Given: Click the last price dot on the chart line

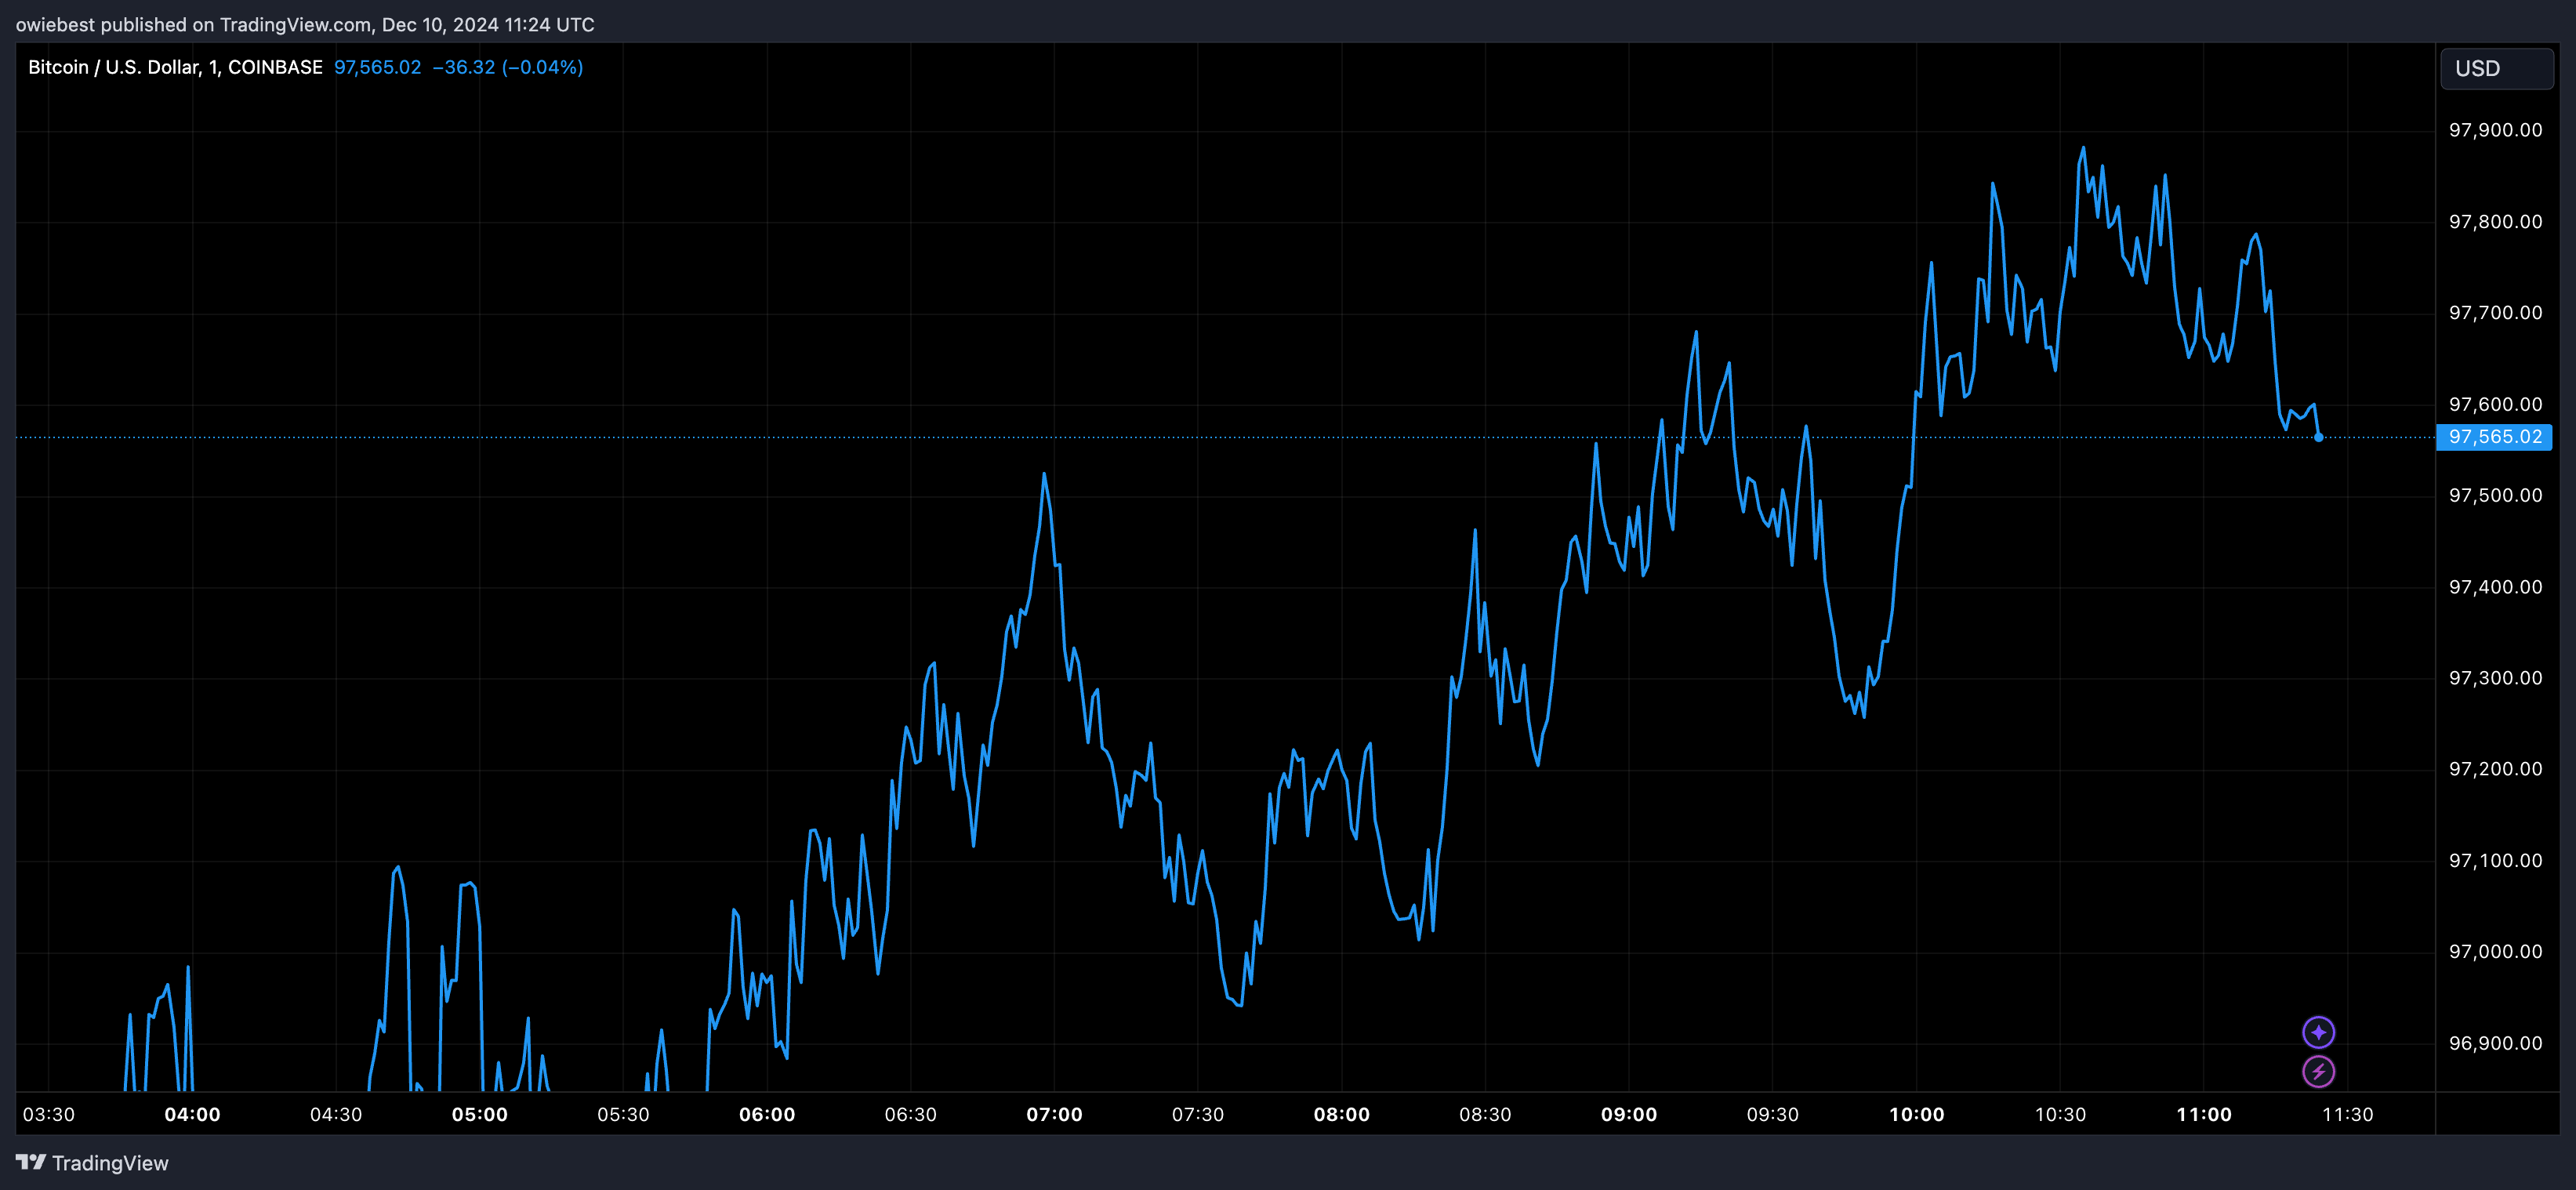Looking at the screenshot, I should (2318, 437).
